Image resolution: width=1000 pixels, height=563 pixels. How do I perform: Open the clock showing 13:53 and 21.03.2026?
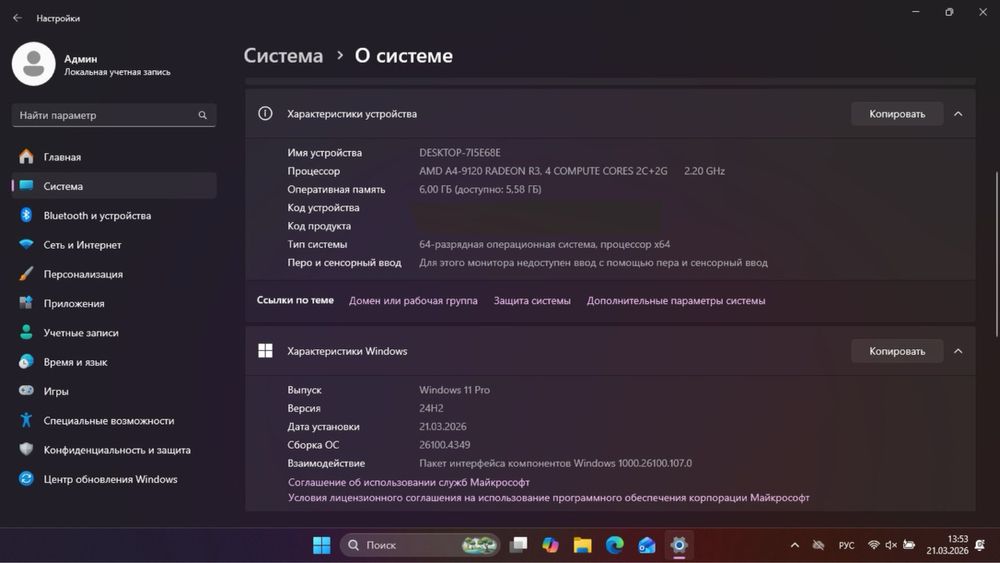(x=948, y=545)
